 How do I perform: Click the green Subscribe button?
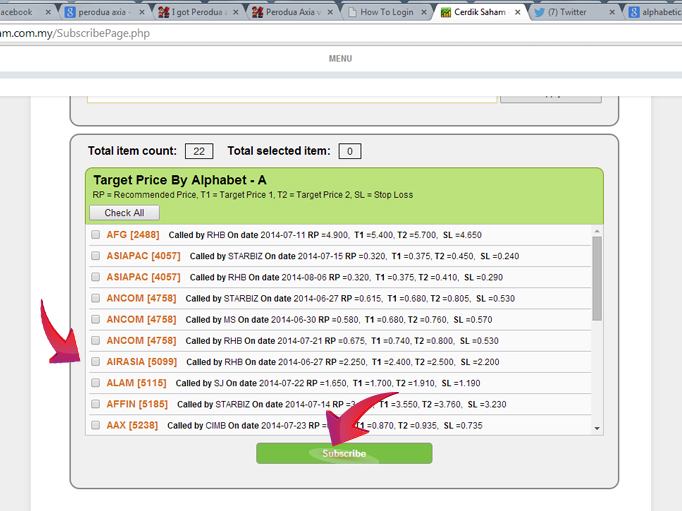click(x=344, y=453)
